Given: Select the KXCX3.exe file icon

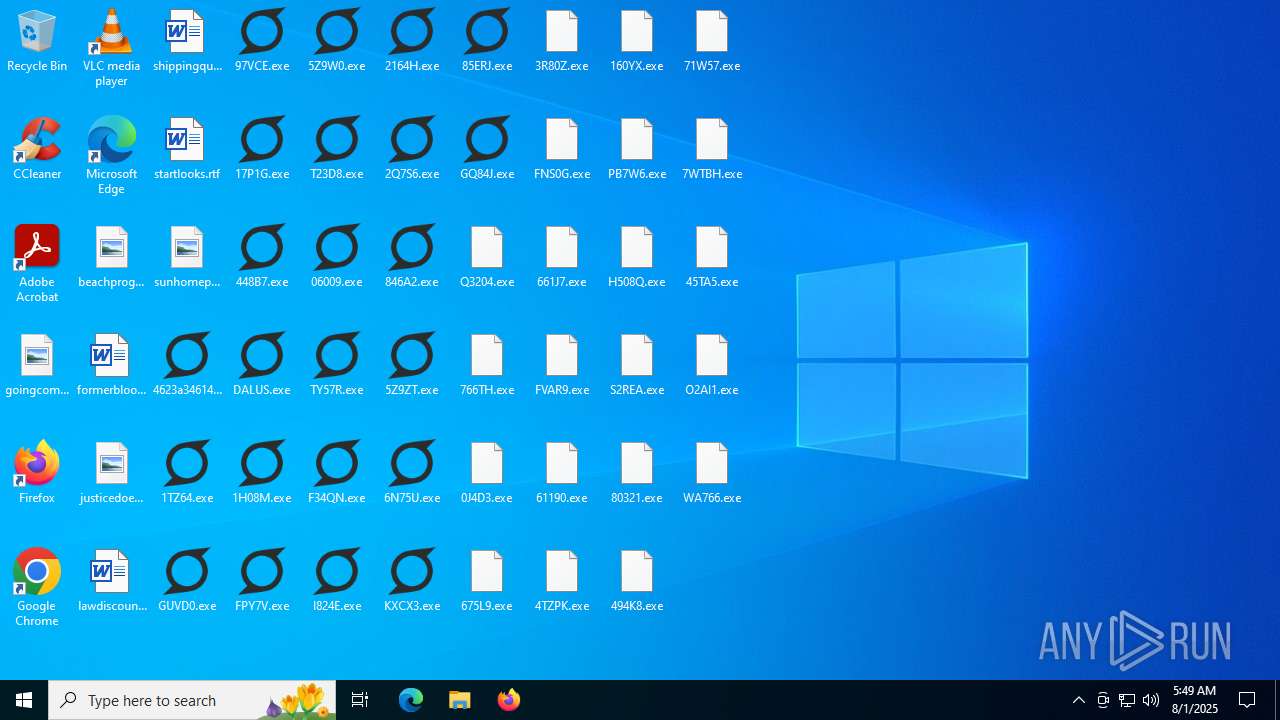Looking at the screenshot, I should 412,582.
